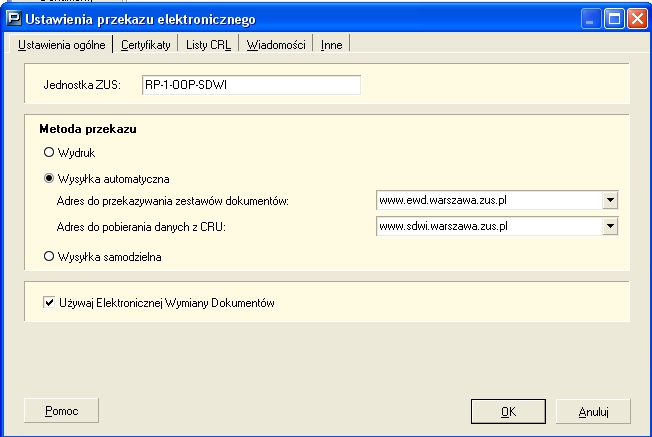The width and height of the screenshot is (652, 437).
Task: Open the Listy CRL tab
Action: pyautogui.click(x=209, y=45)
